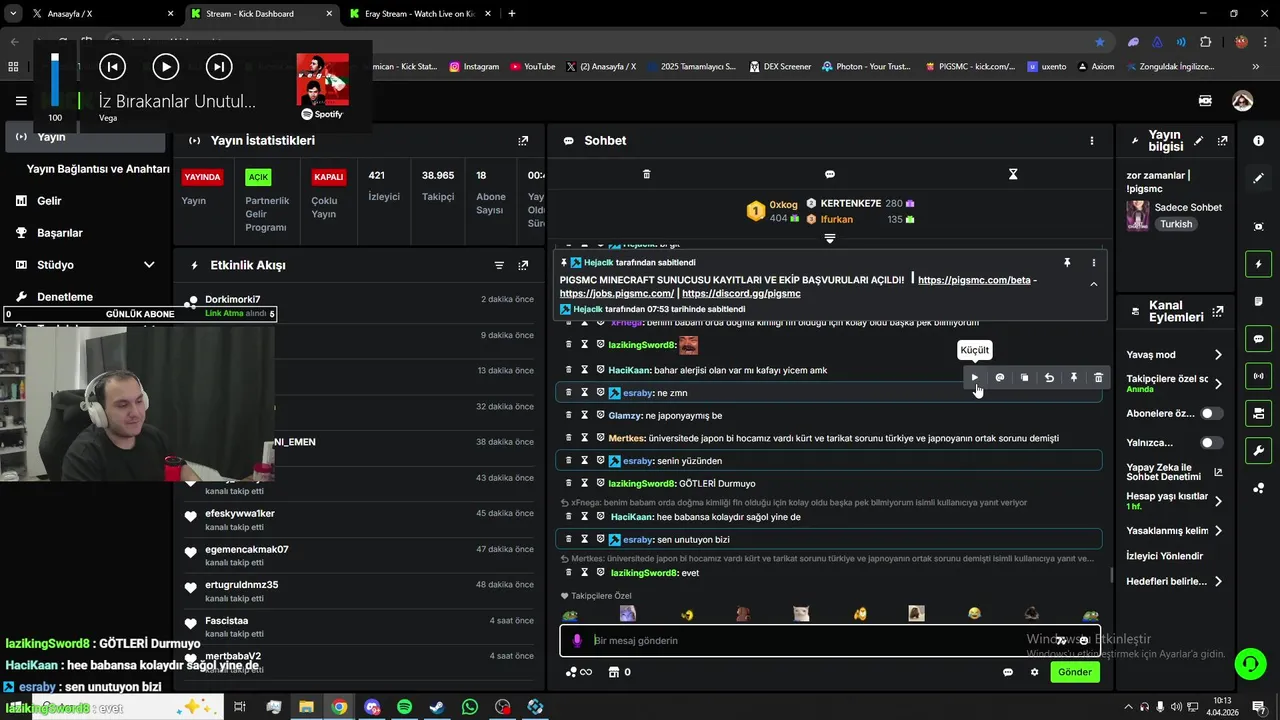Screen dimensions: 1280x720
Task: Toggle Abonelere özel sohbet switch
Action: [x=1211, y=413]
